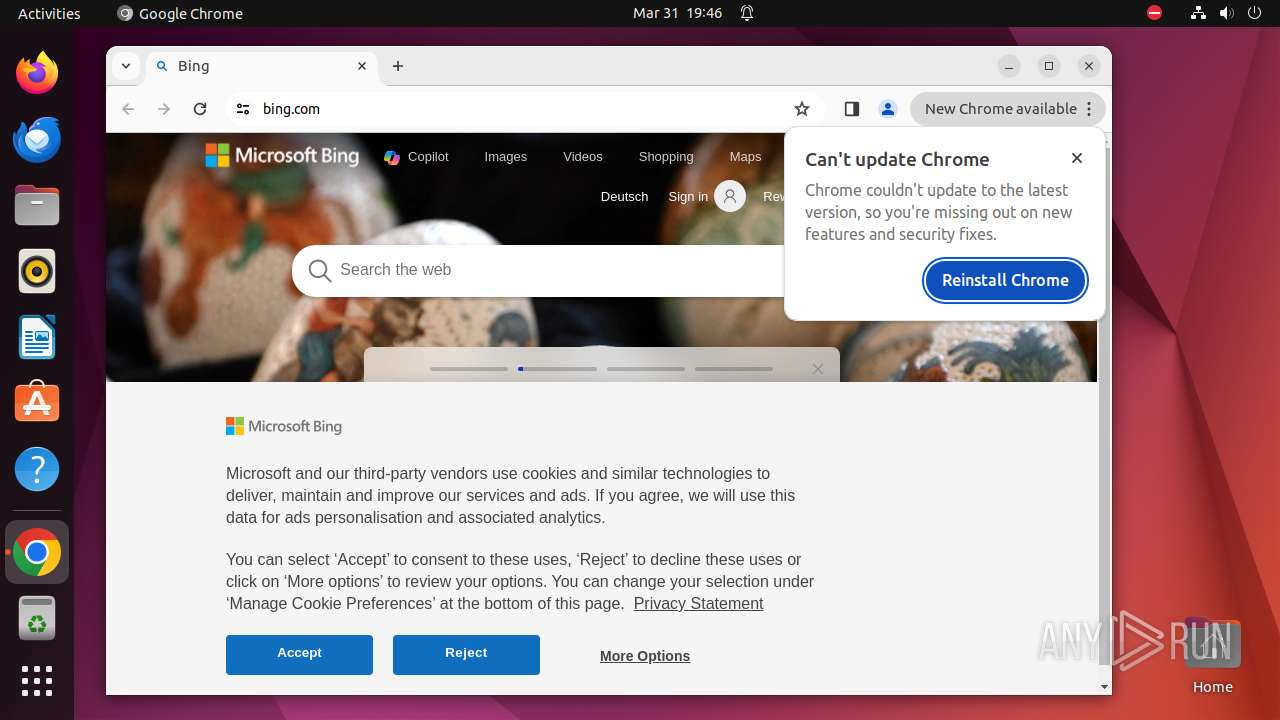Click the search magnifier icon
The height and width of the screenshot is (720, 1280).
click(320, 270)
